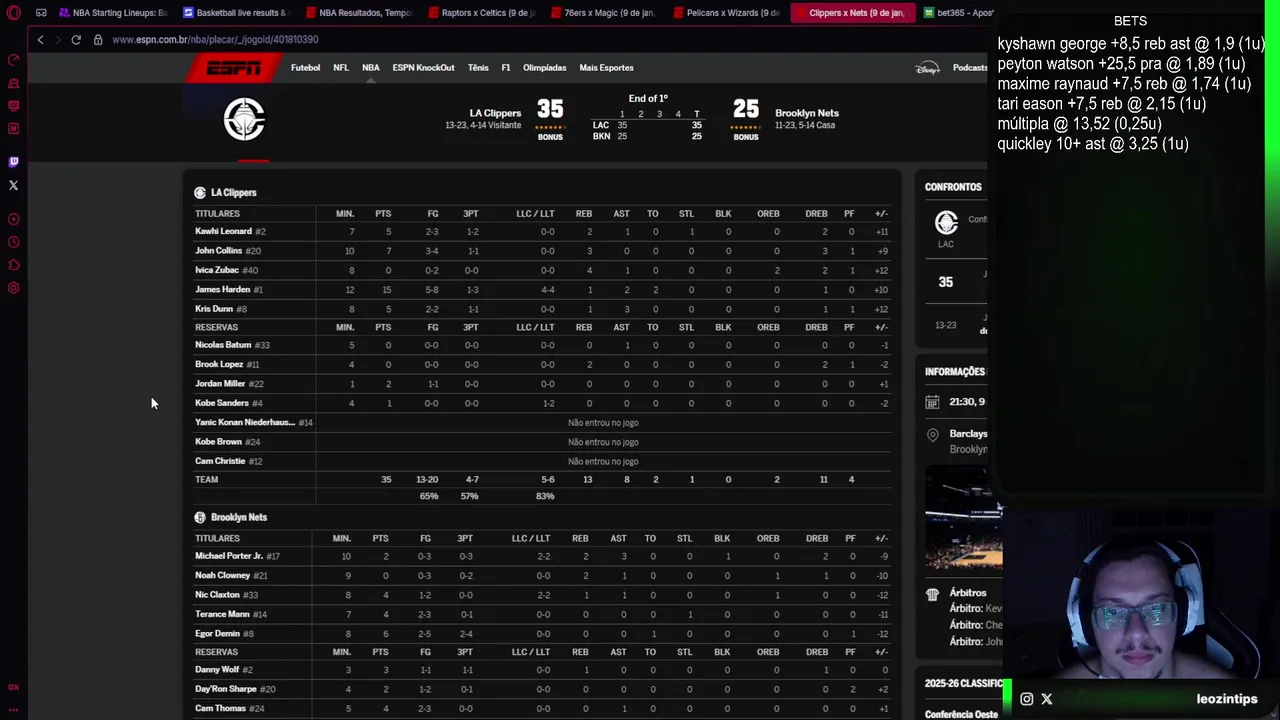Screen dimensions: 1280x720
Task: Select the Clippers x Nets tab
Action: click(x=852, y=13)
